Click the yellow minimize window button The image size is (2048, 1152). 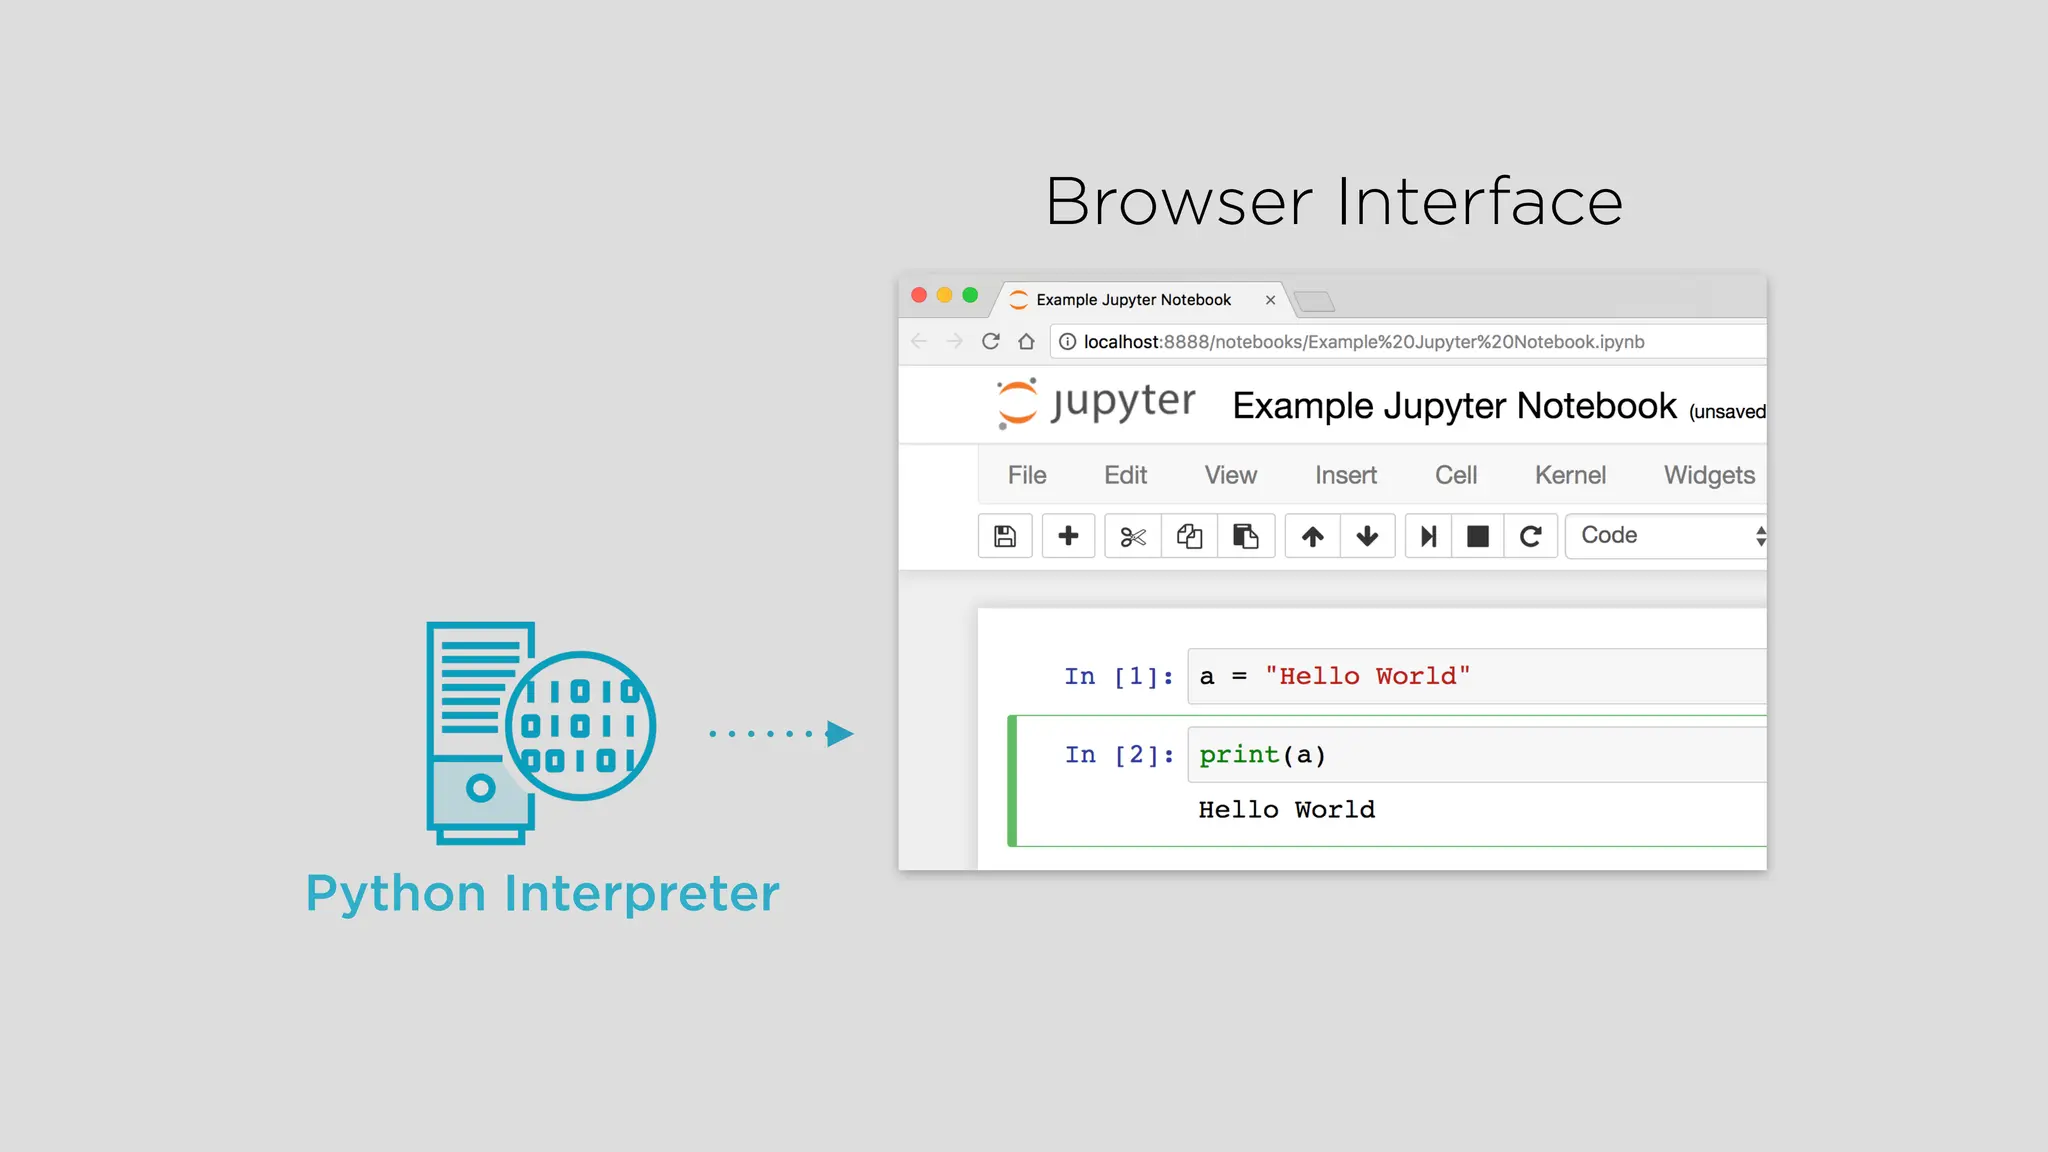[944, 295]
